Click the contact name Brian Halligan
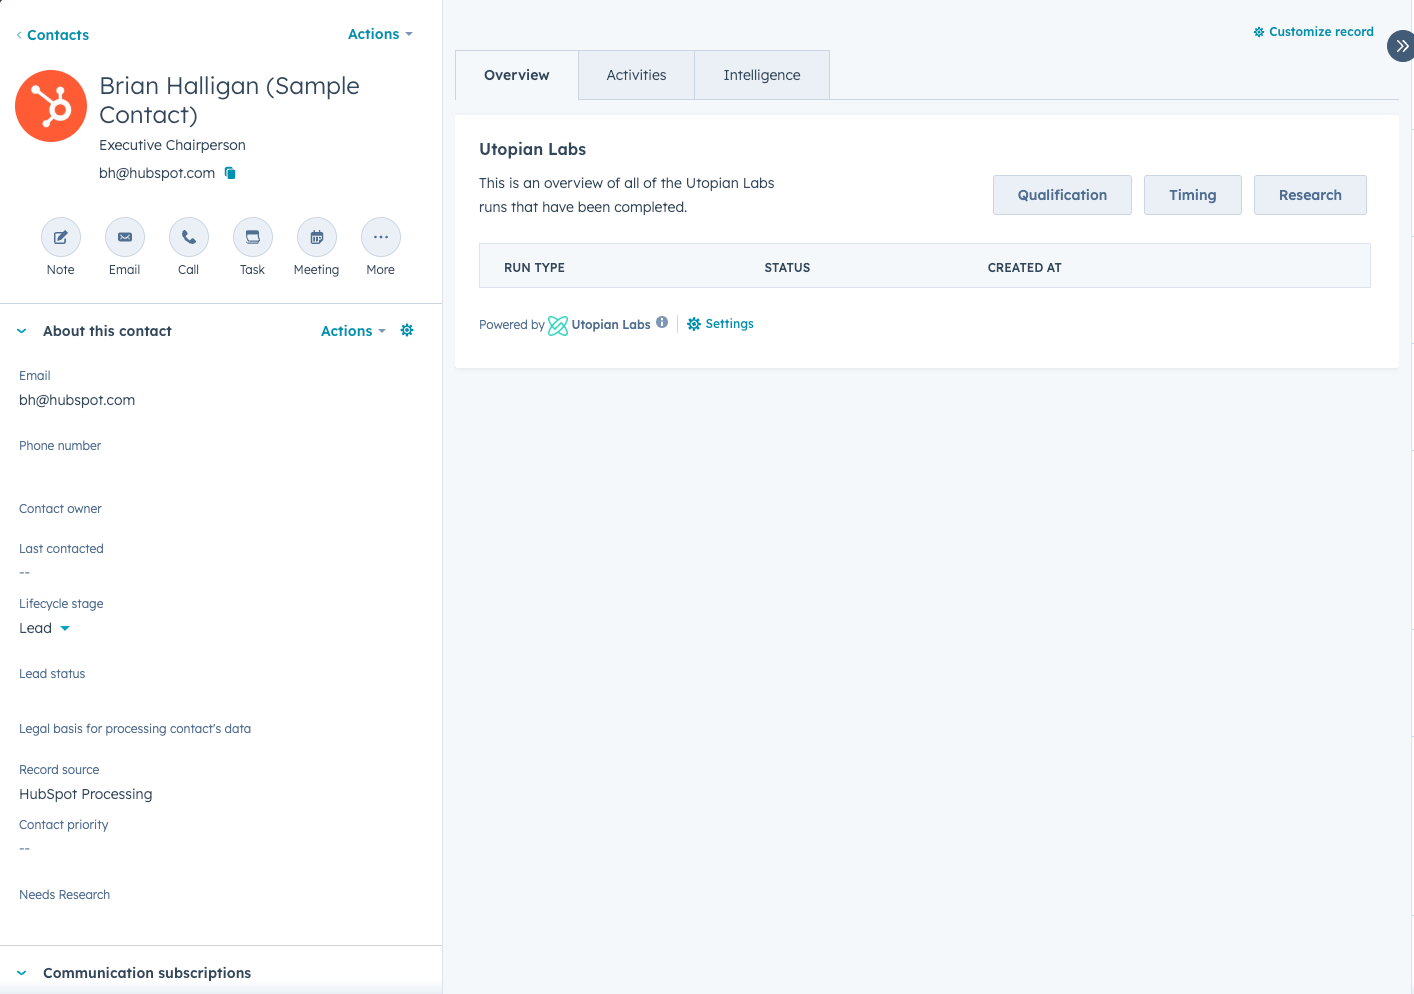Image resolution: width=1414 pixels, height=994 pixels. (x=229, y=100)
